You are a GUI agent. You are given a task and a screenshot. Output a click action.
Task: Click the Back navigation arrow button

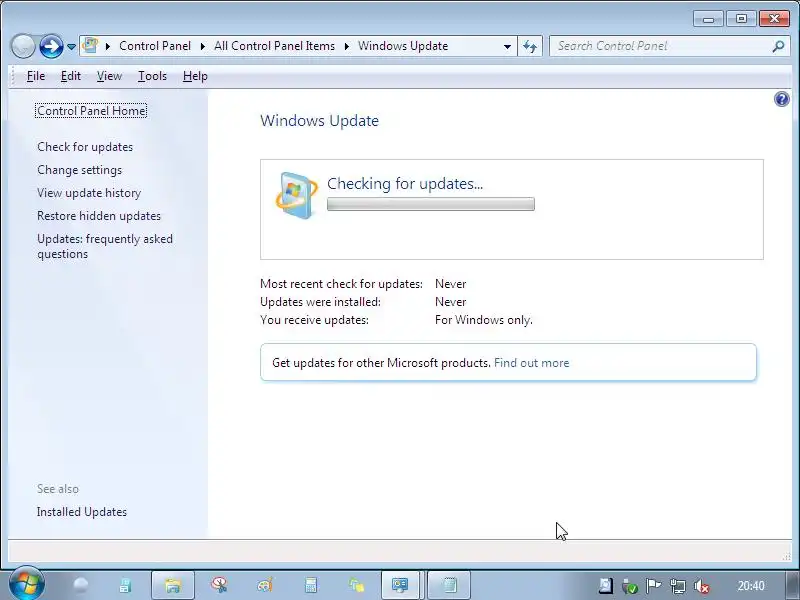(22, 46)
